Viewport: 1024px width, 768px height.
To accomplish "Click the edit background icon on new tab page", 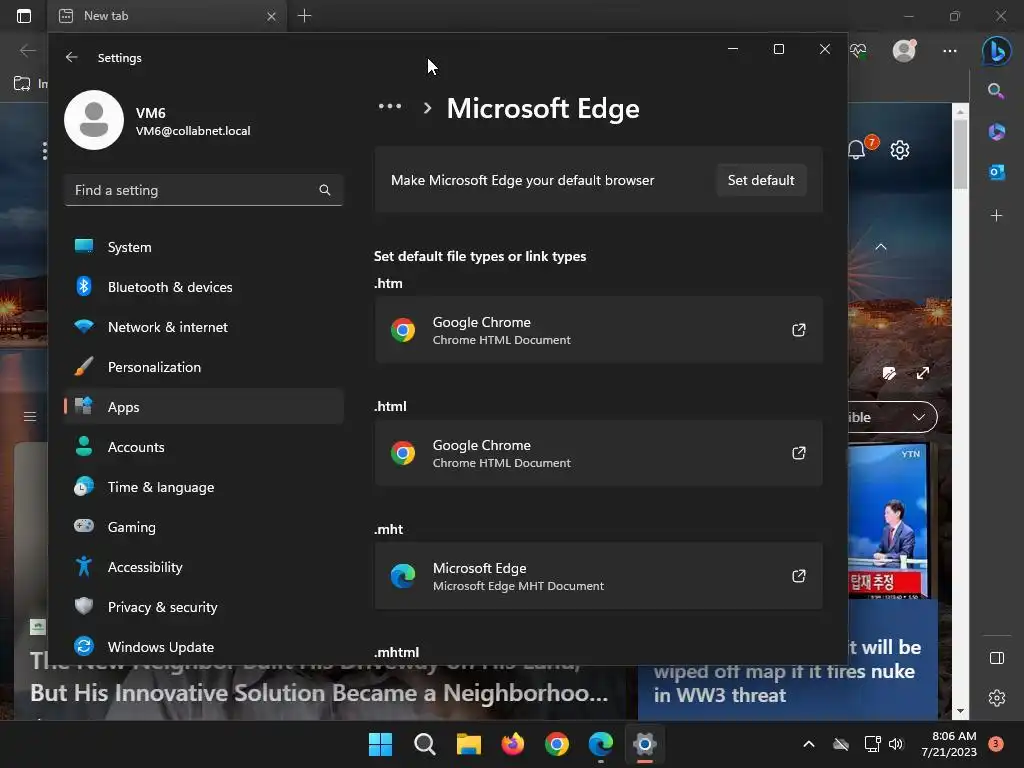I will pyautogui.click(x=889, y=373).
